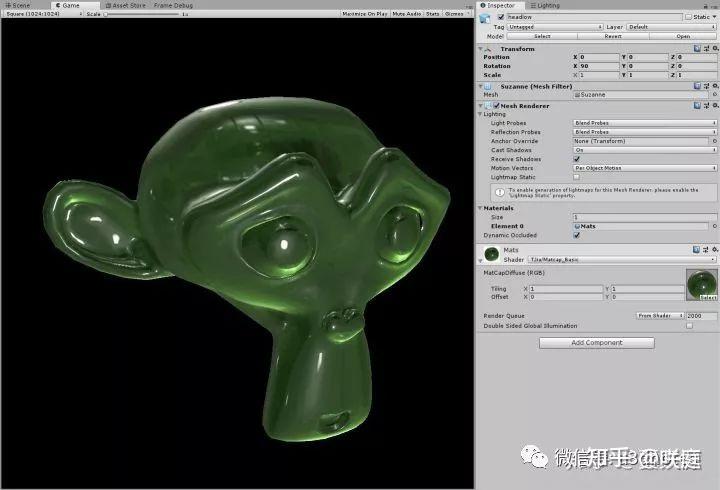Open the Cast Shadows dropdown
The height and width of the screenshot is (490, 720).
pos(645,150)
